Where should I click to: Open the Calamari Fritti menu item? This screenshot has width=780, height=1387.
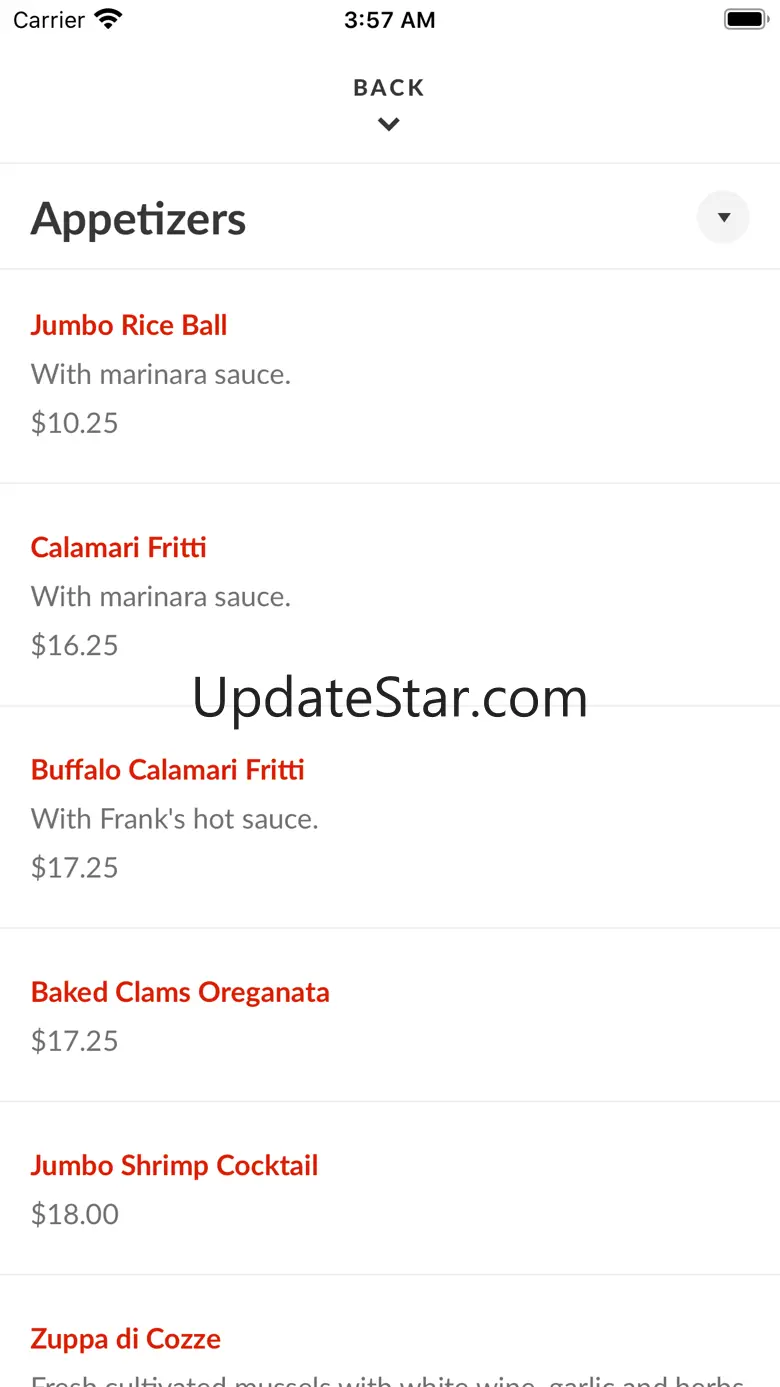119,547
